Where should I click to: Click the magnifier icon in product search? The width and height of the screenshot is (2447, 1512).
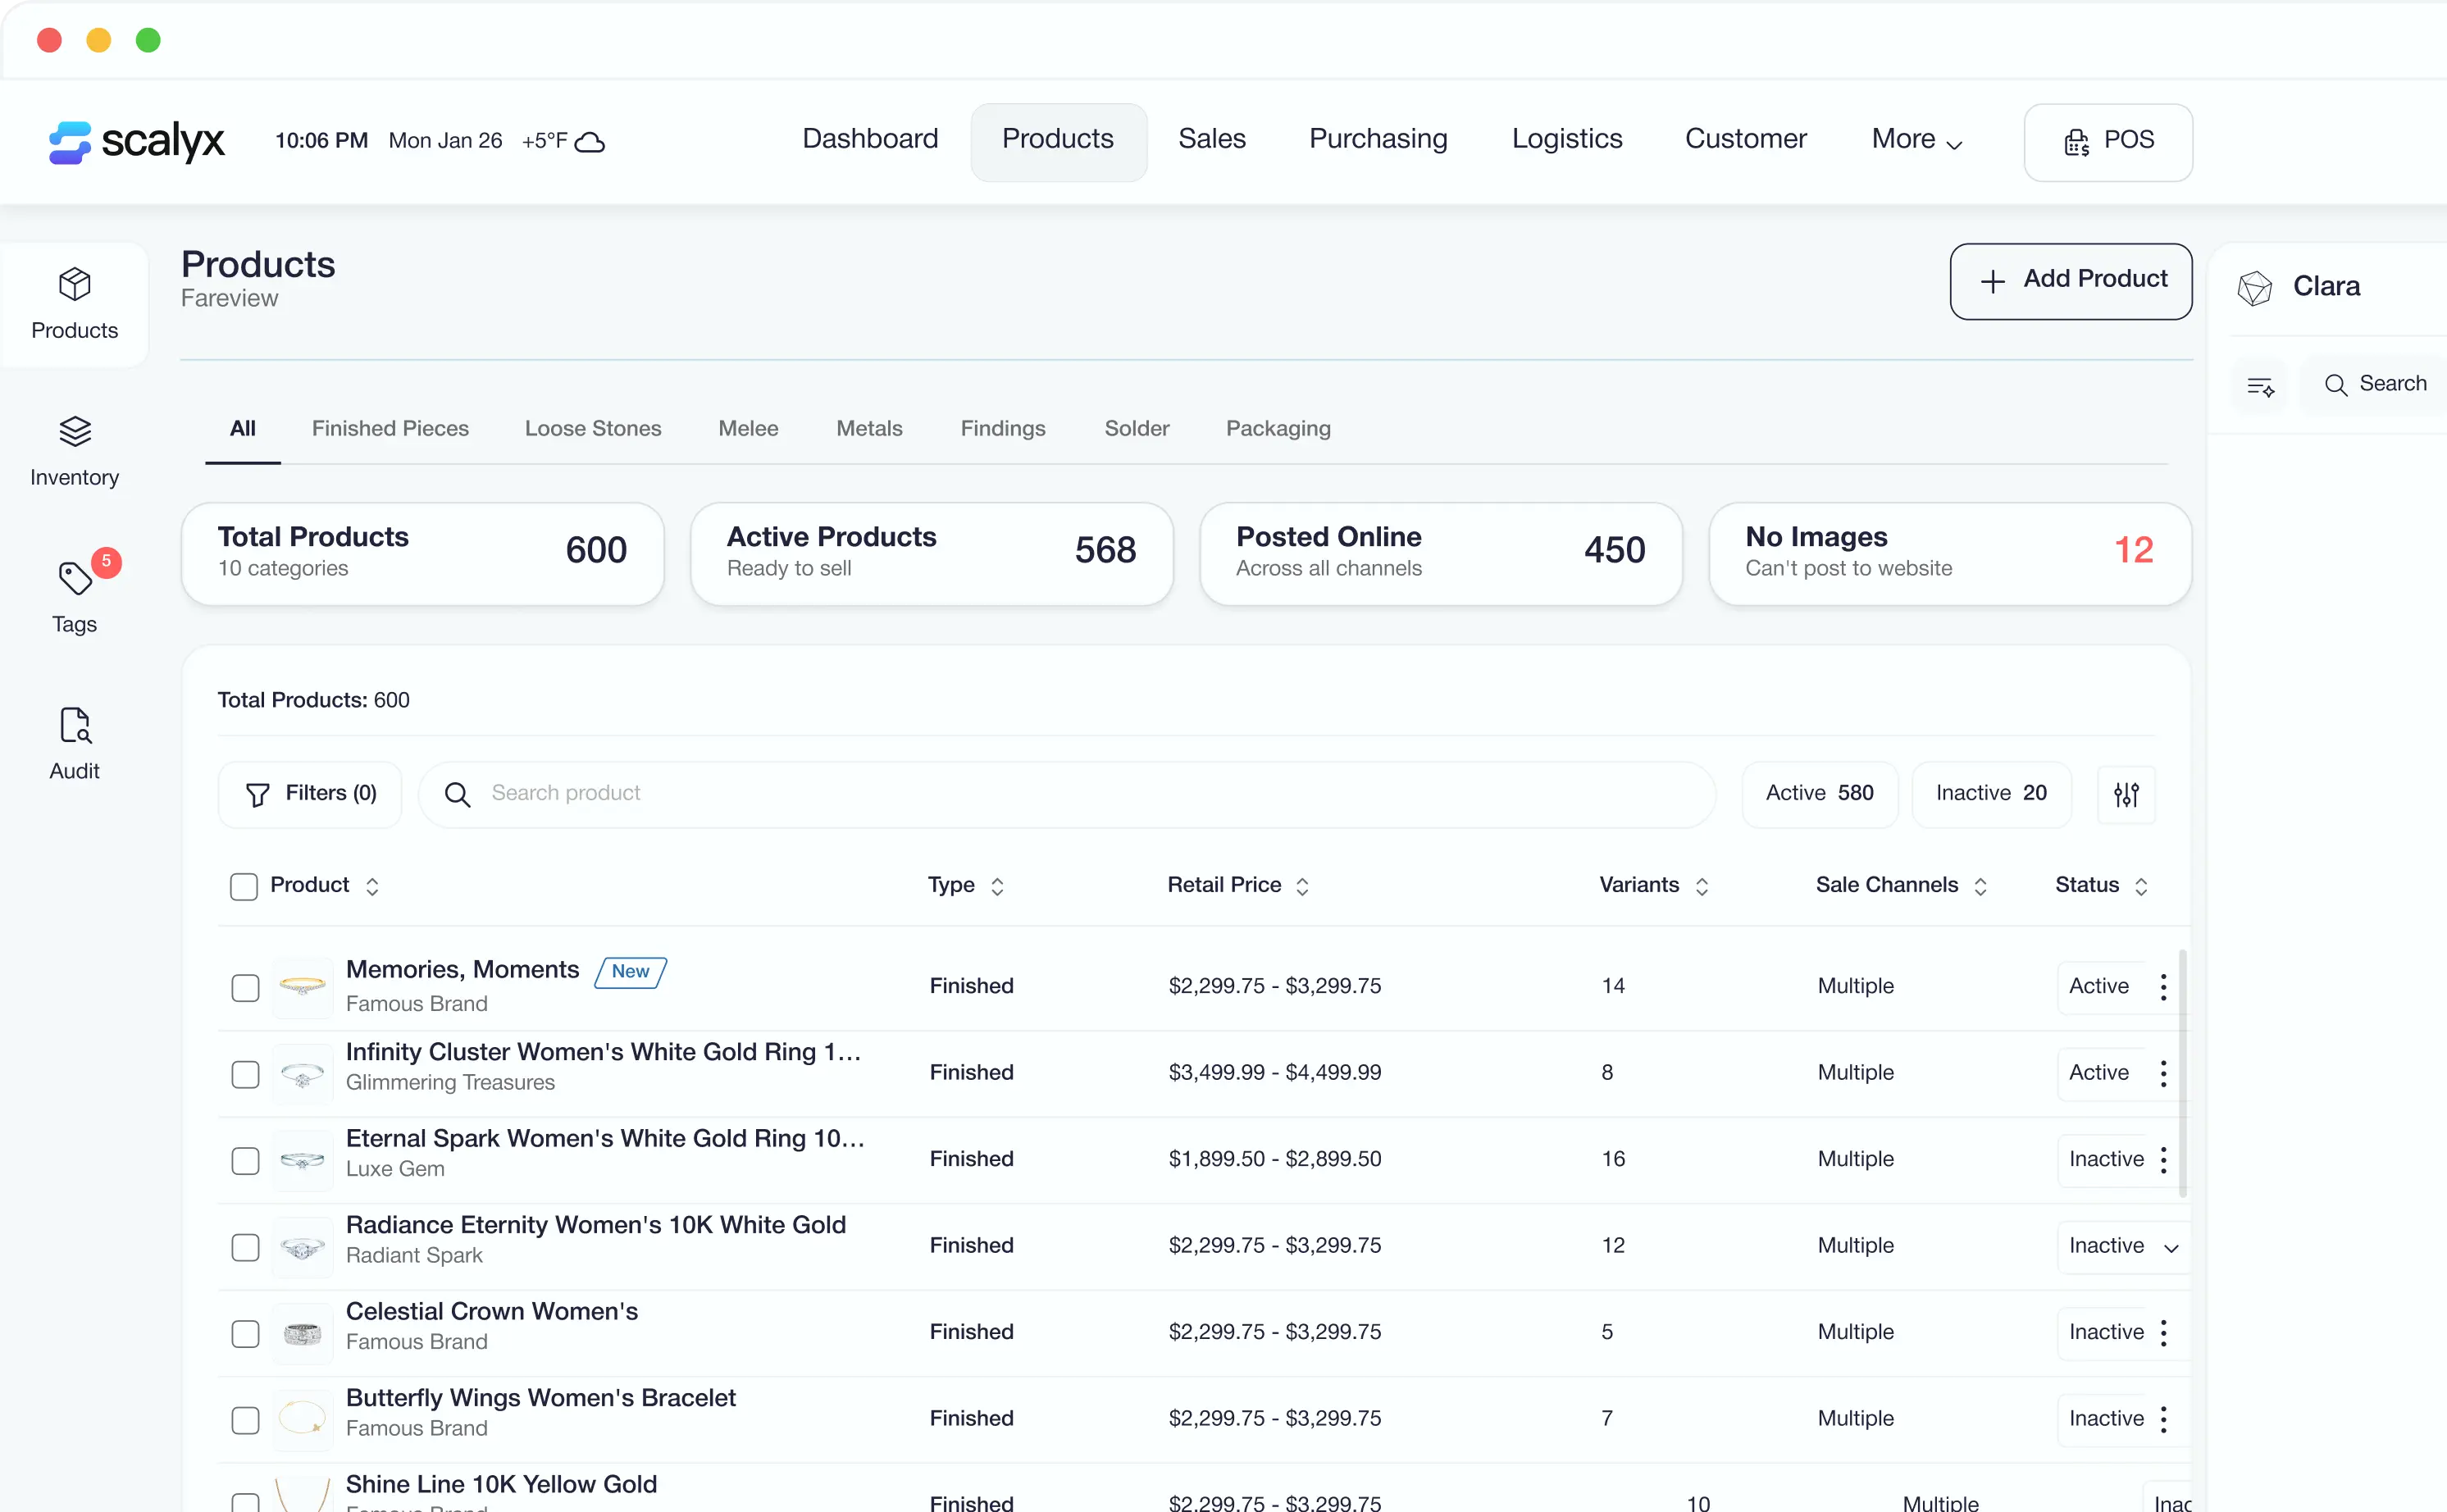tap(457, 794)
